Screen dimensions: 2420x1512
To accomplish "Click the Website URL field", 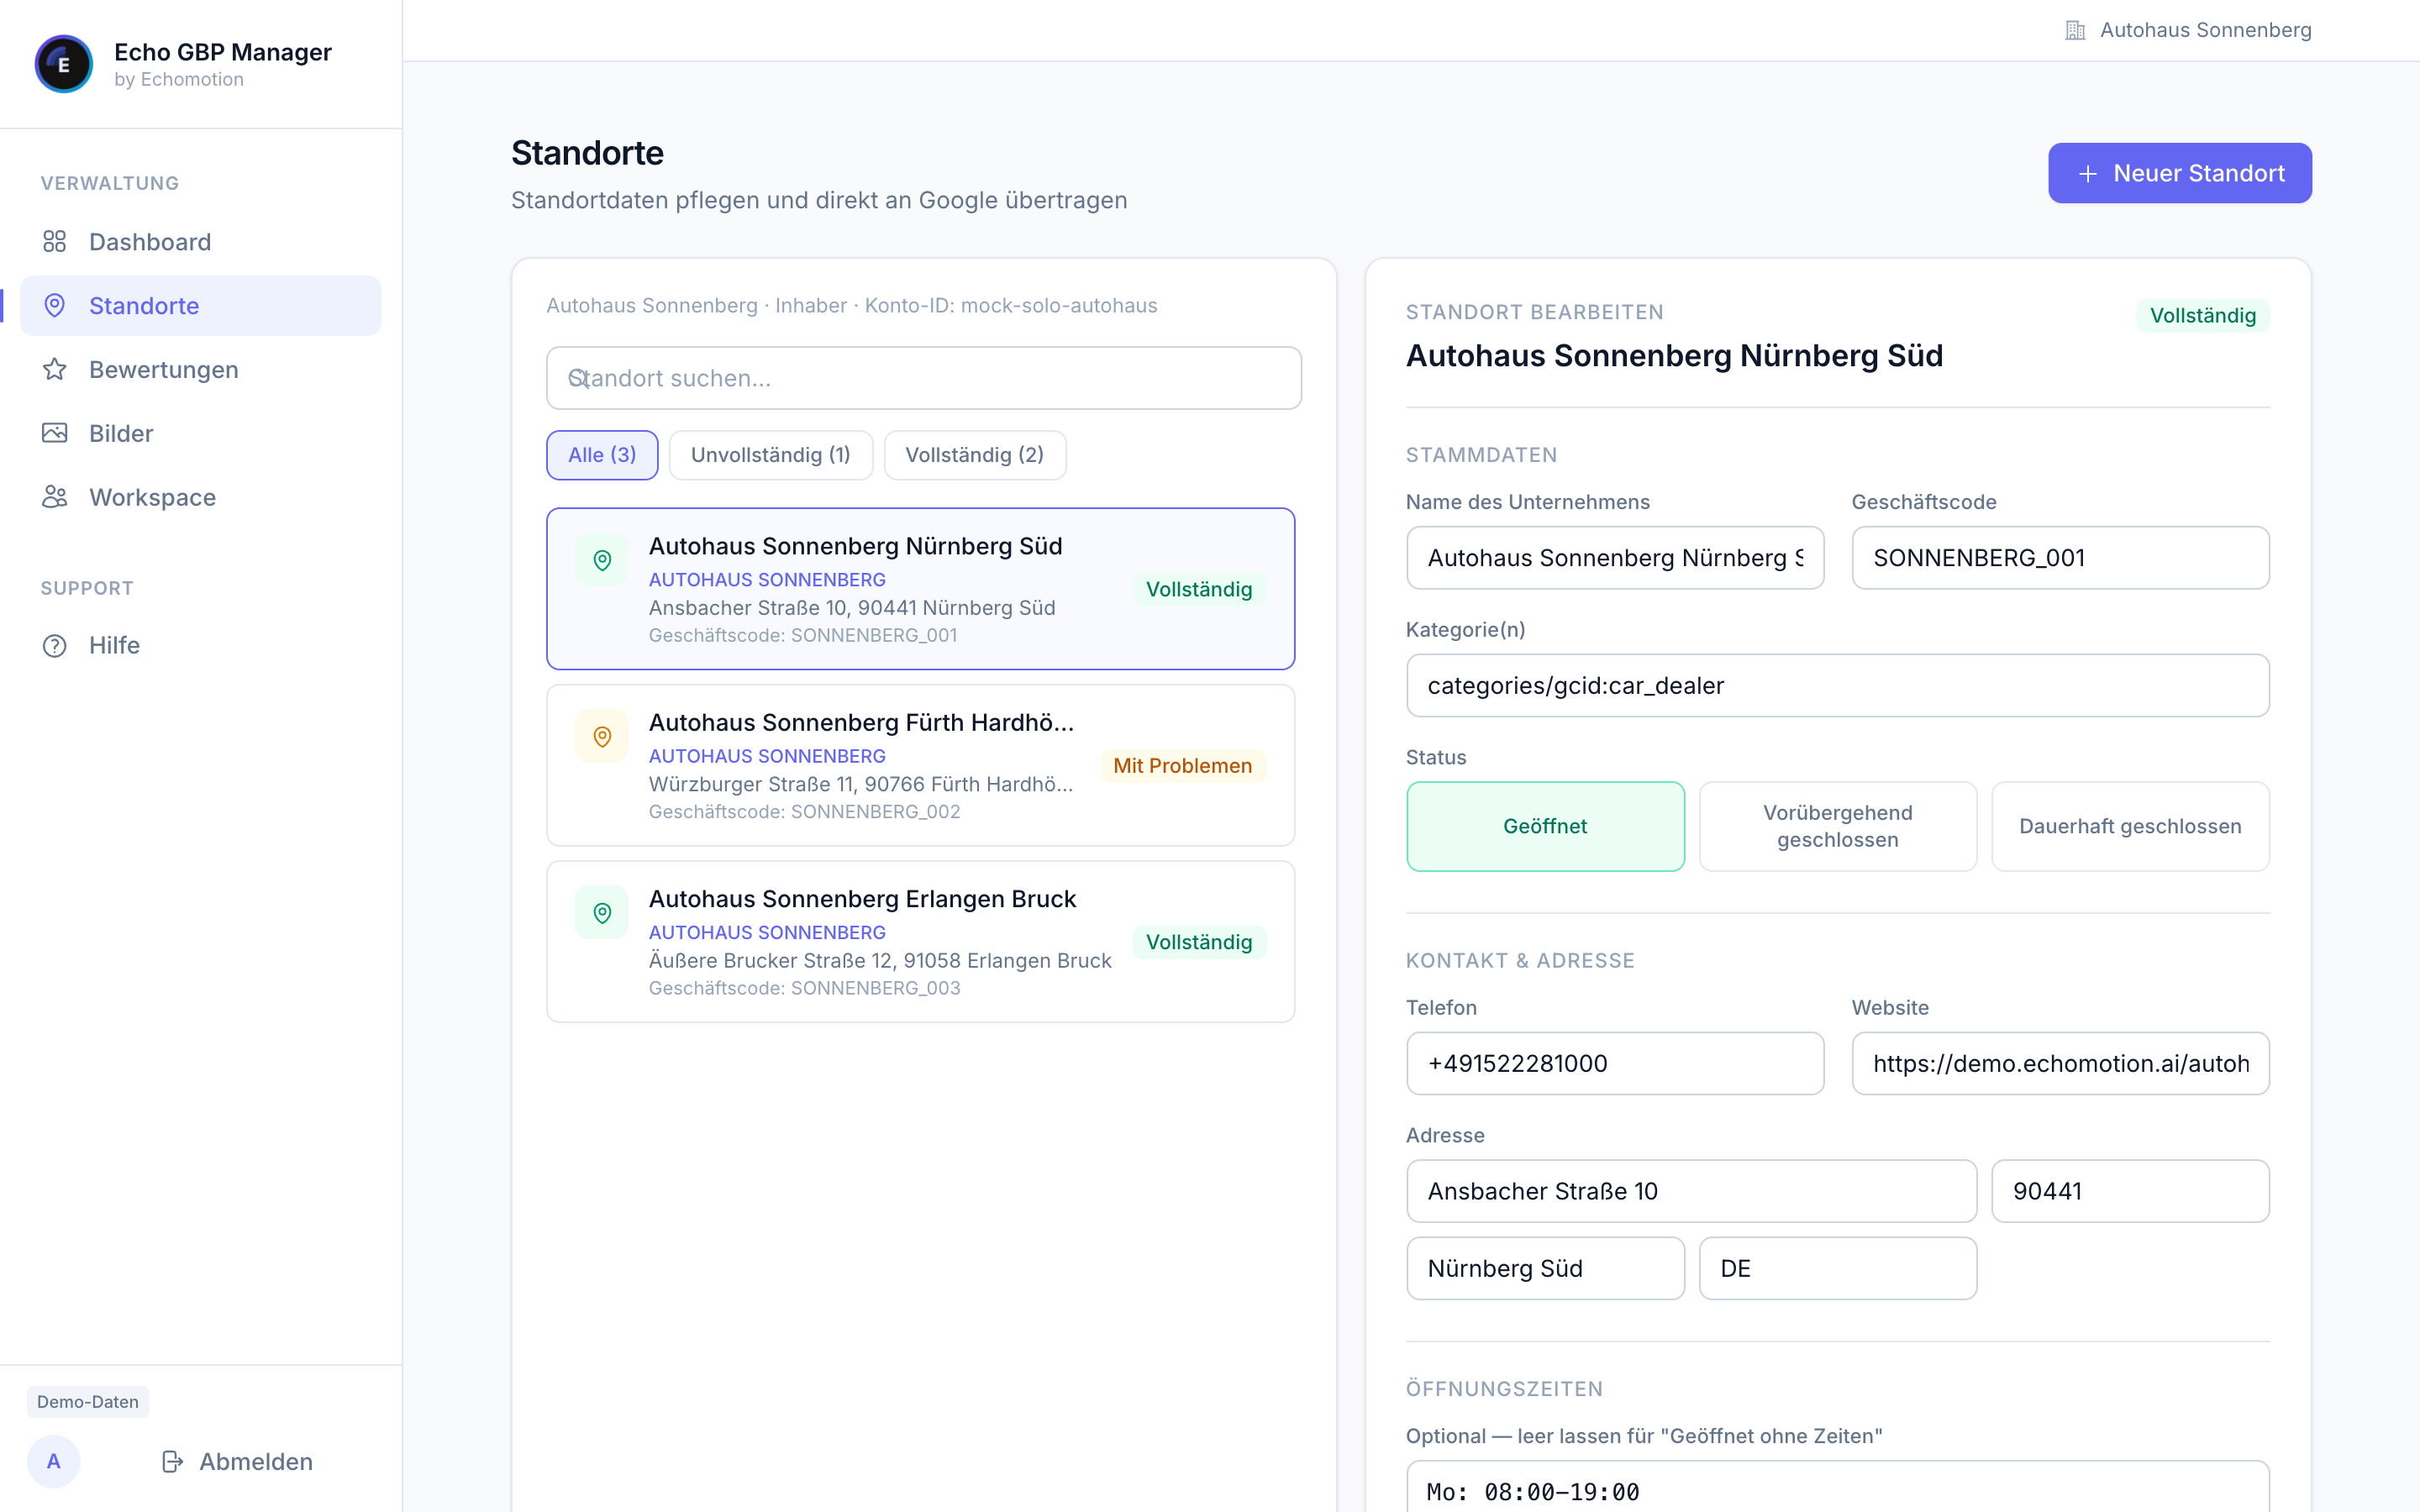I will [2060, 1063].
